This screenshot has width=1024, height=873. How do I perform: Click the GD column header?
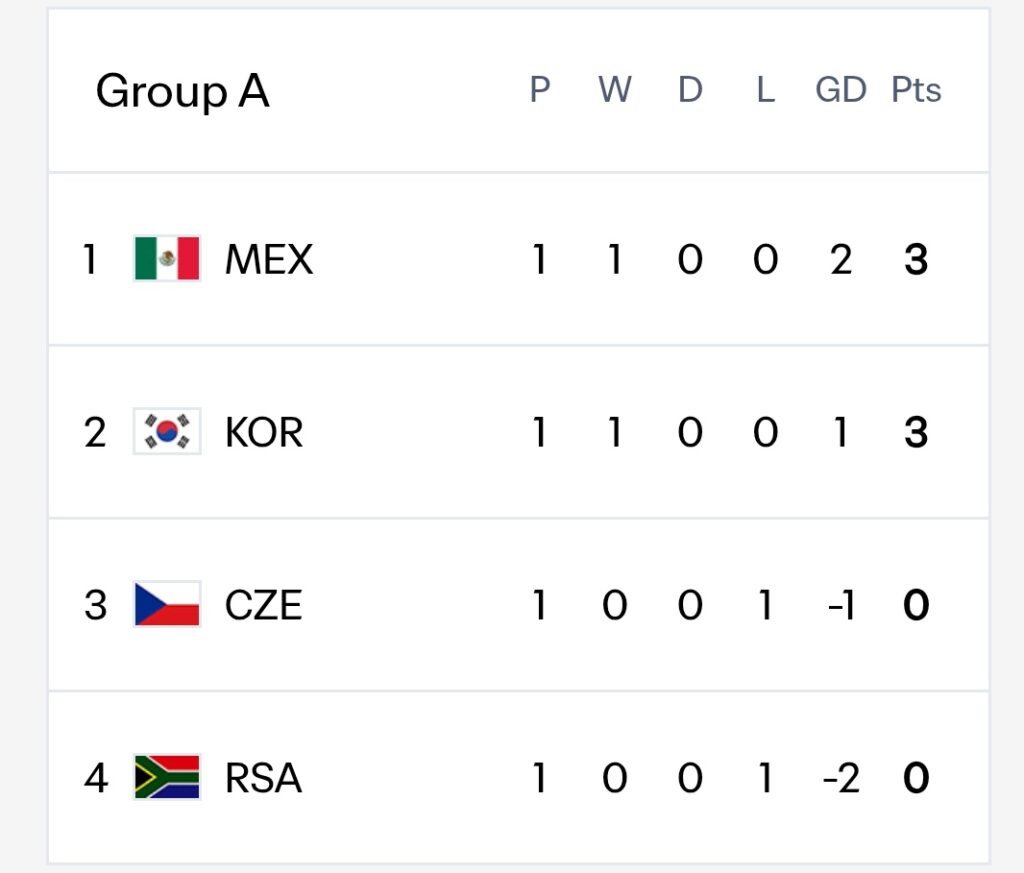pyautogui.click(x=840, y=89)
